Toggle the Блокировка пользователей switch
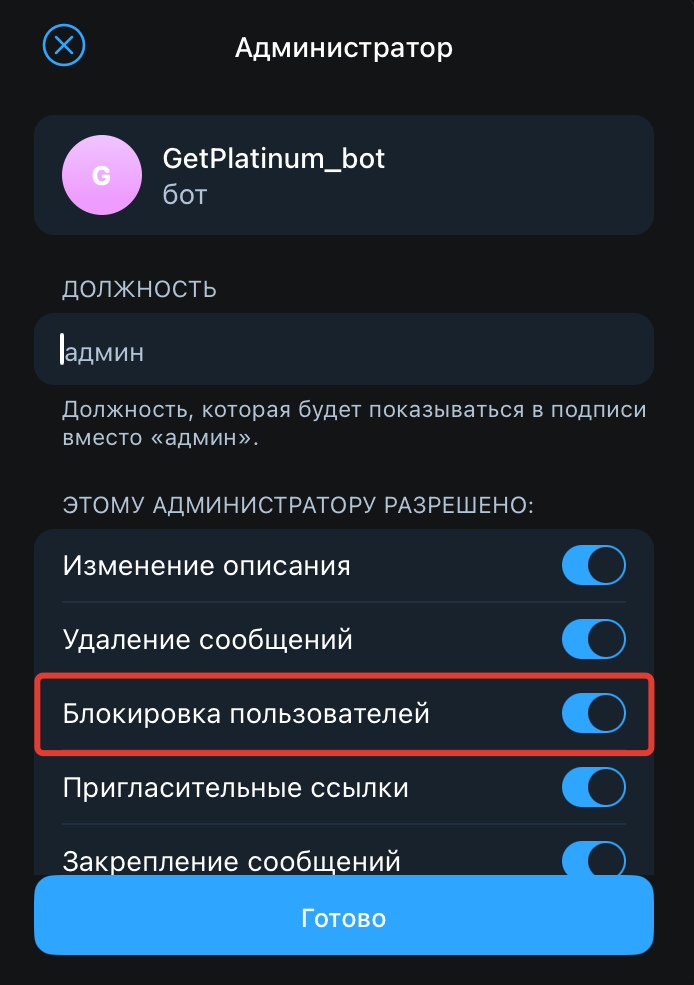Screen dimensions: 694x985 (x=593, y=714)
